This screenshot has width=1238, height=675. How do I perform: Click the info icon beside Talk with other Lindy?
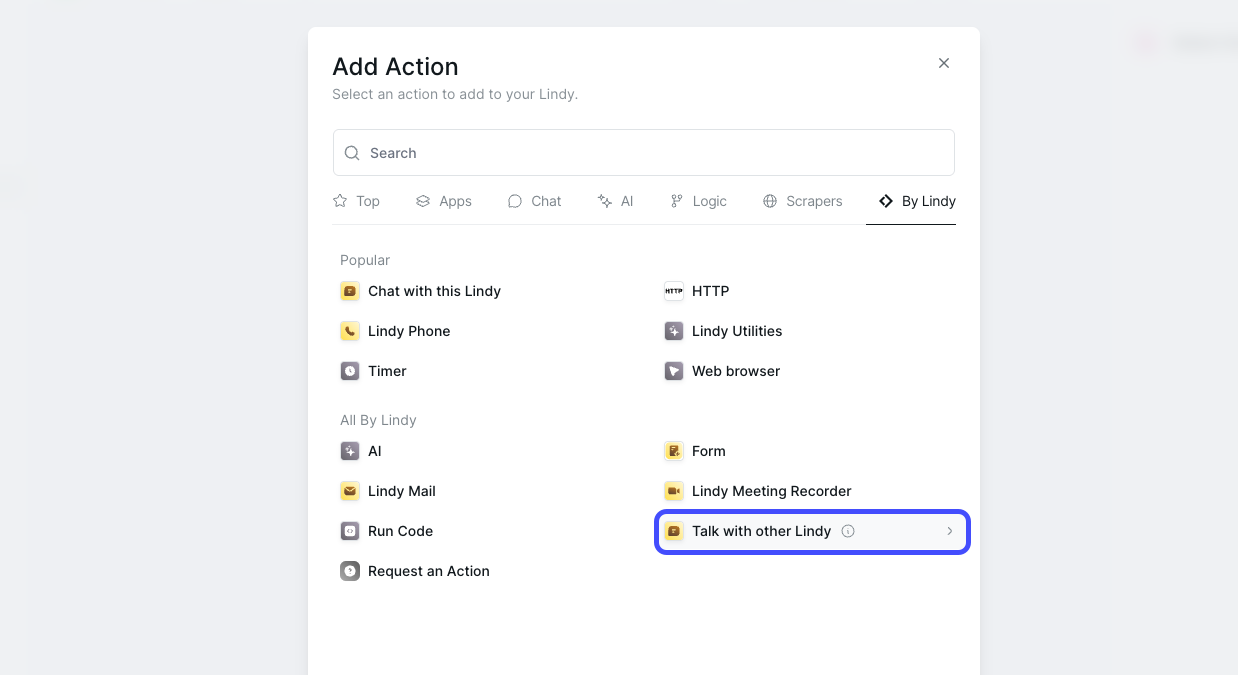[848, 531]
